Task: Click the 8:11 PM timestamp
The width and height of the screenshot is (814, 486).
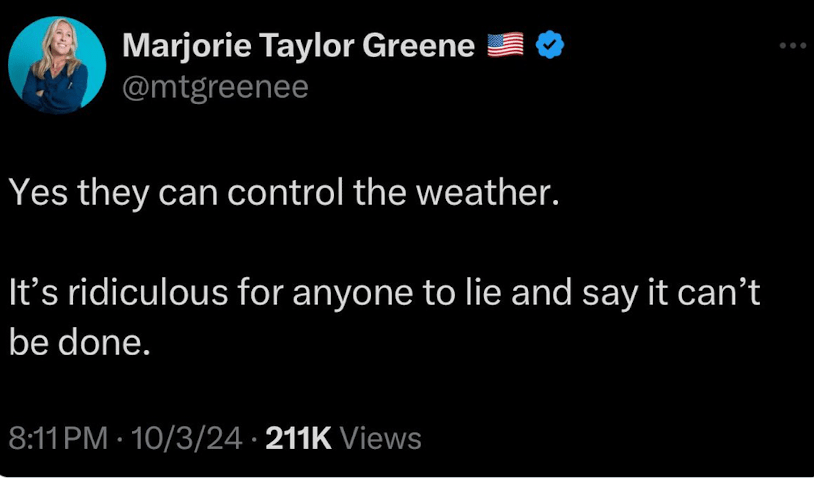Action: click(x=56, y=438)
